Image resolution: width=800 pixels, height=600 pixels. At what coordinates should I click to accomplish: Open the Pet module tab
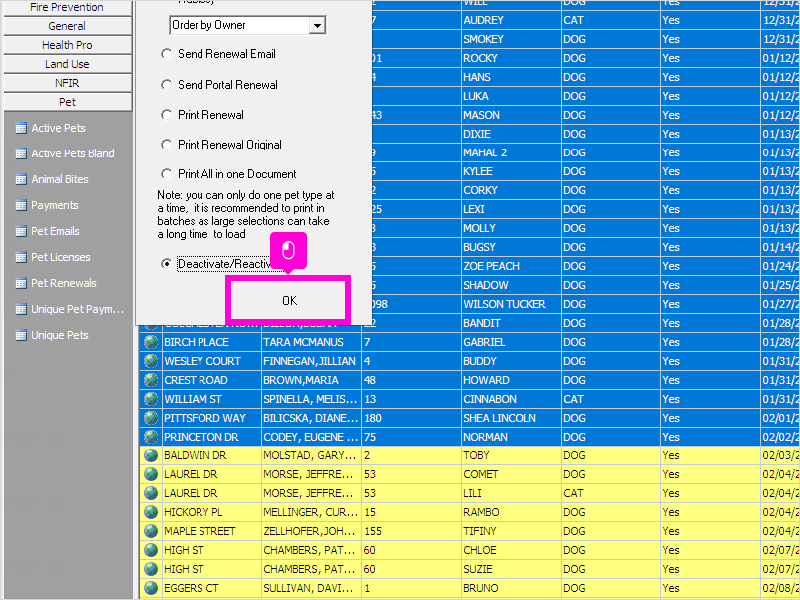point(67,102)
